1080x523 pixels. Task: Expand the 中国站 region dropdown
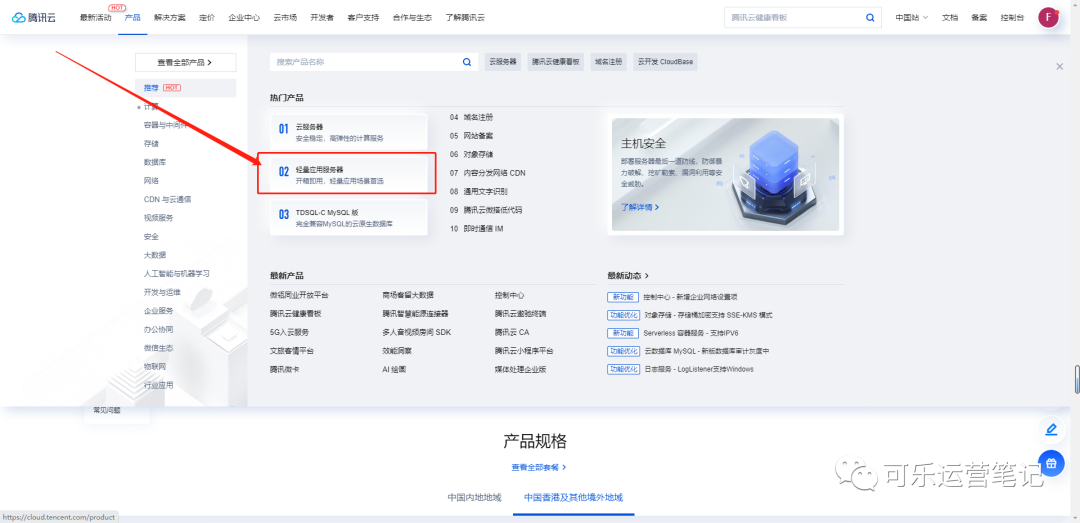(912, 18)
